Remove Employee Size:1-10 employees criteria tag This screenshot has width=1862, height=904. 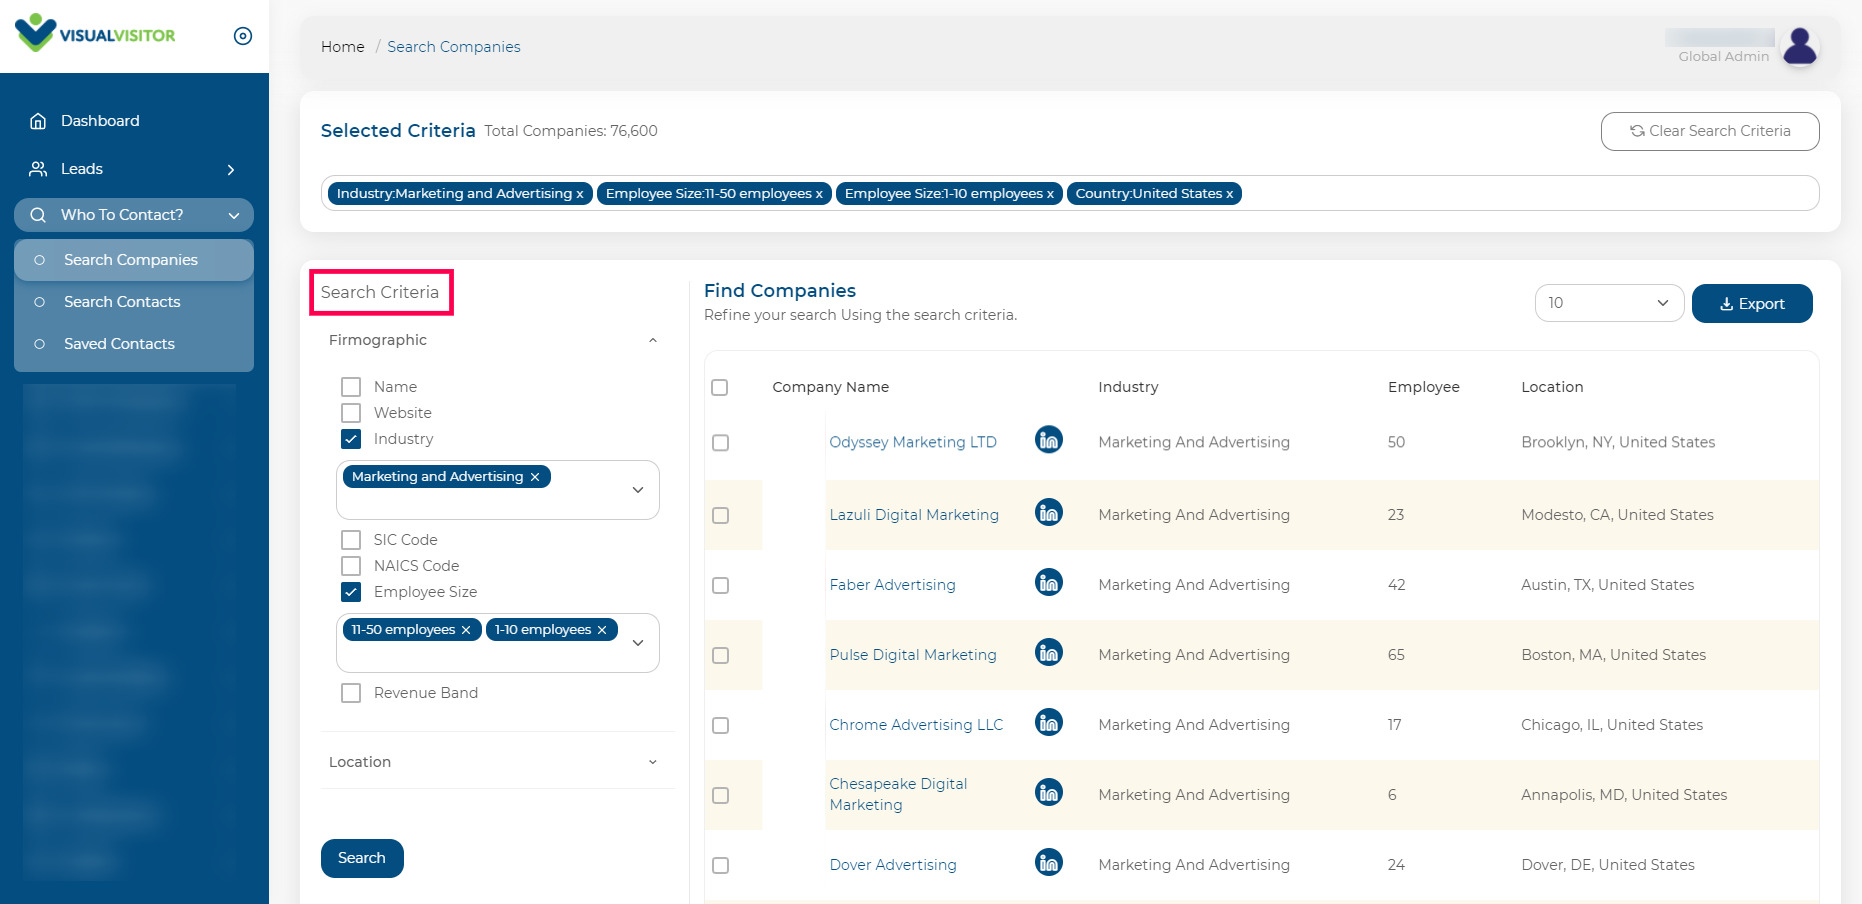pyautogui.click(x=1050, y=194)
